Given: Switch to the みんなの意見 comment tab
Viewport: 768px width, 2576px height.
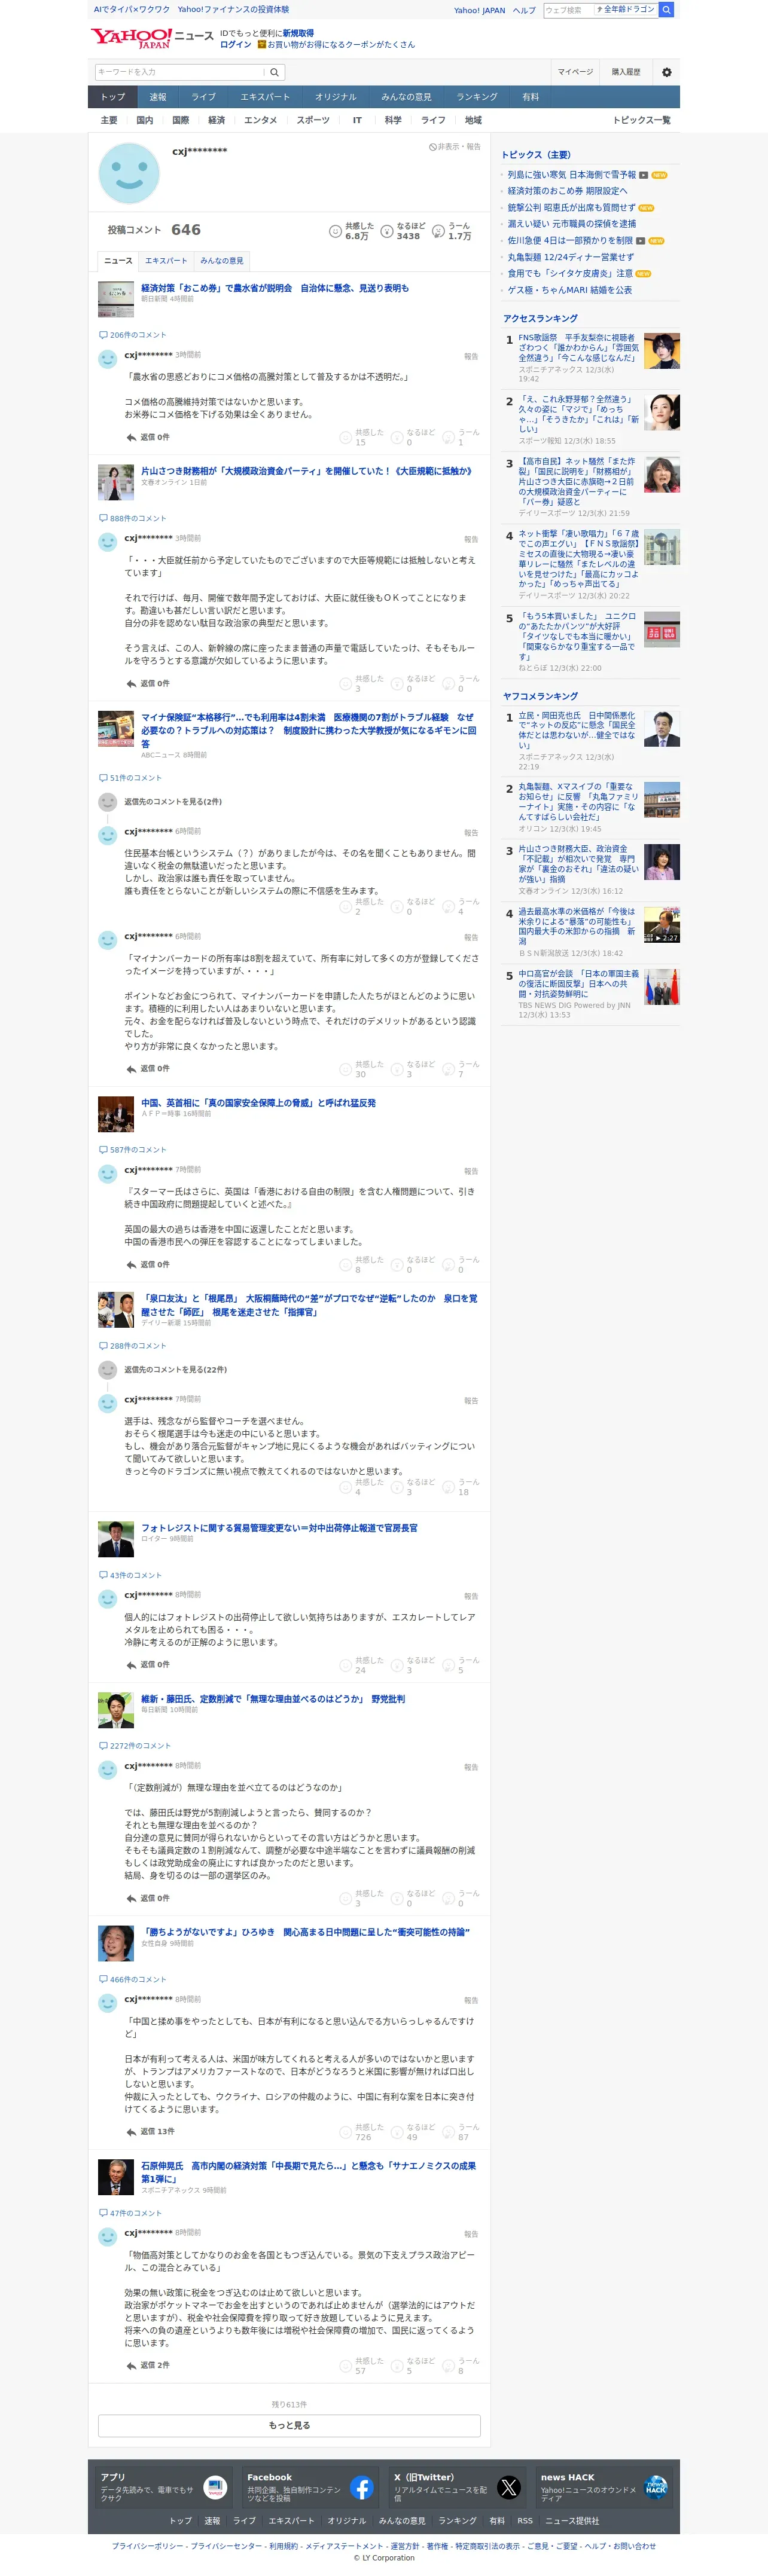Looking at the screenshot, I should coord(222,261).
